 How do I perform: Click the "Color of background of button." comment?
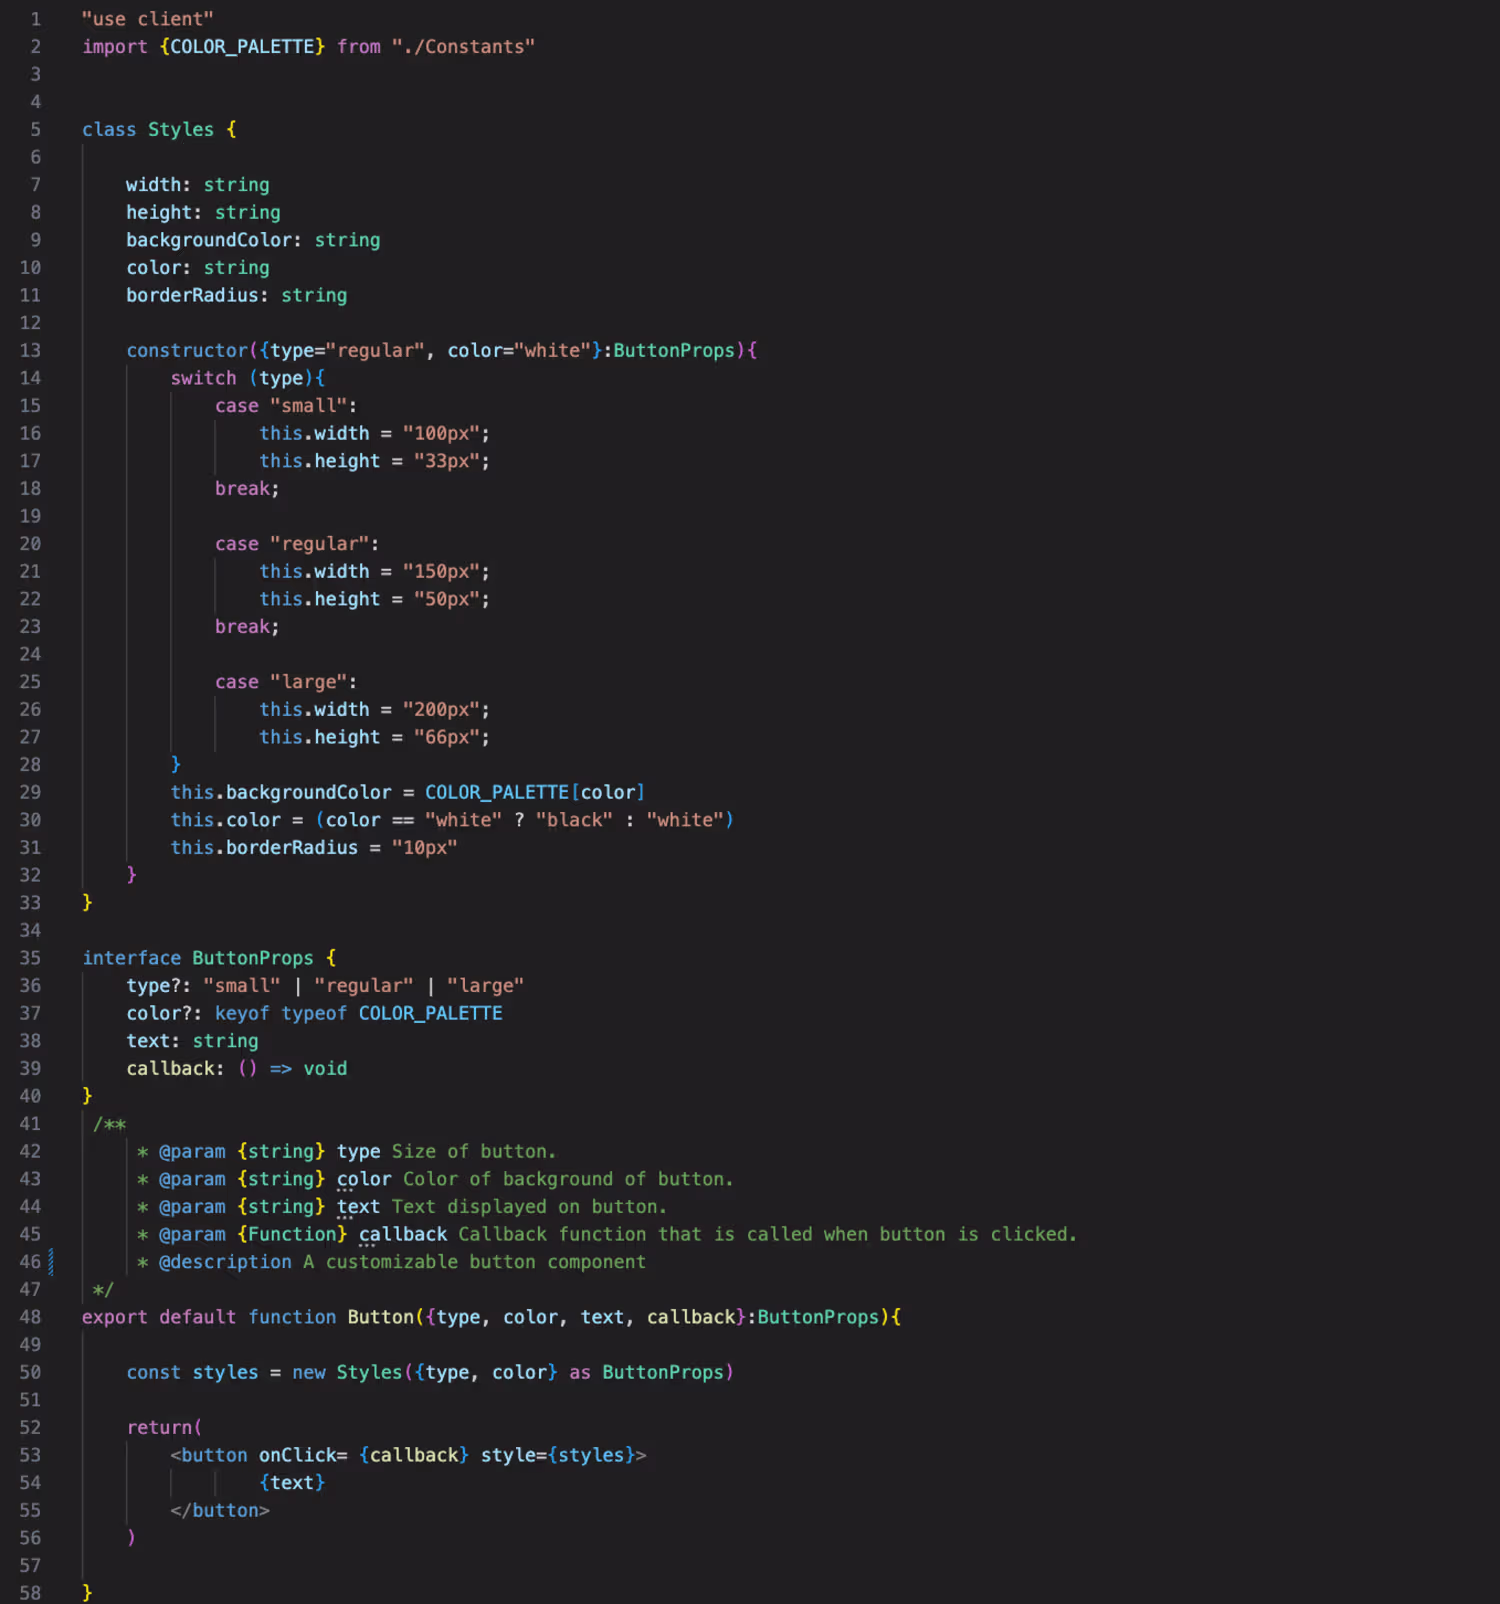[x=568, y=1180]
